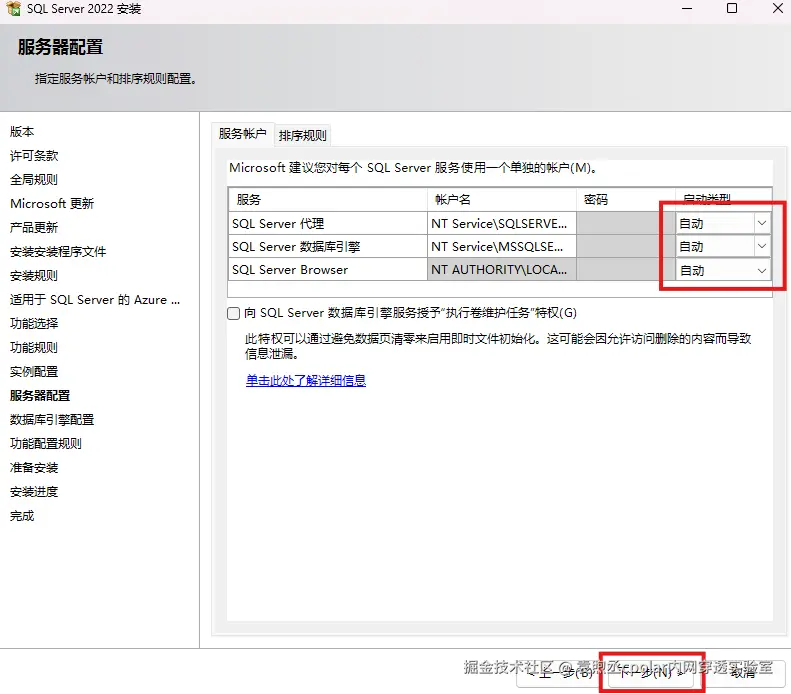Select the 全局规则 step in sidebar
Screen dimensions: 791x694
pyautogui.click(x=34, y=180)
